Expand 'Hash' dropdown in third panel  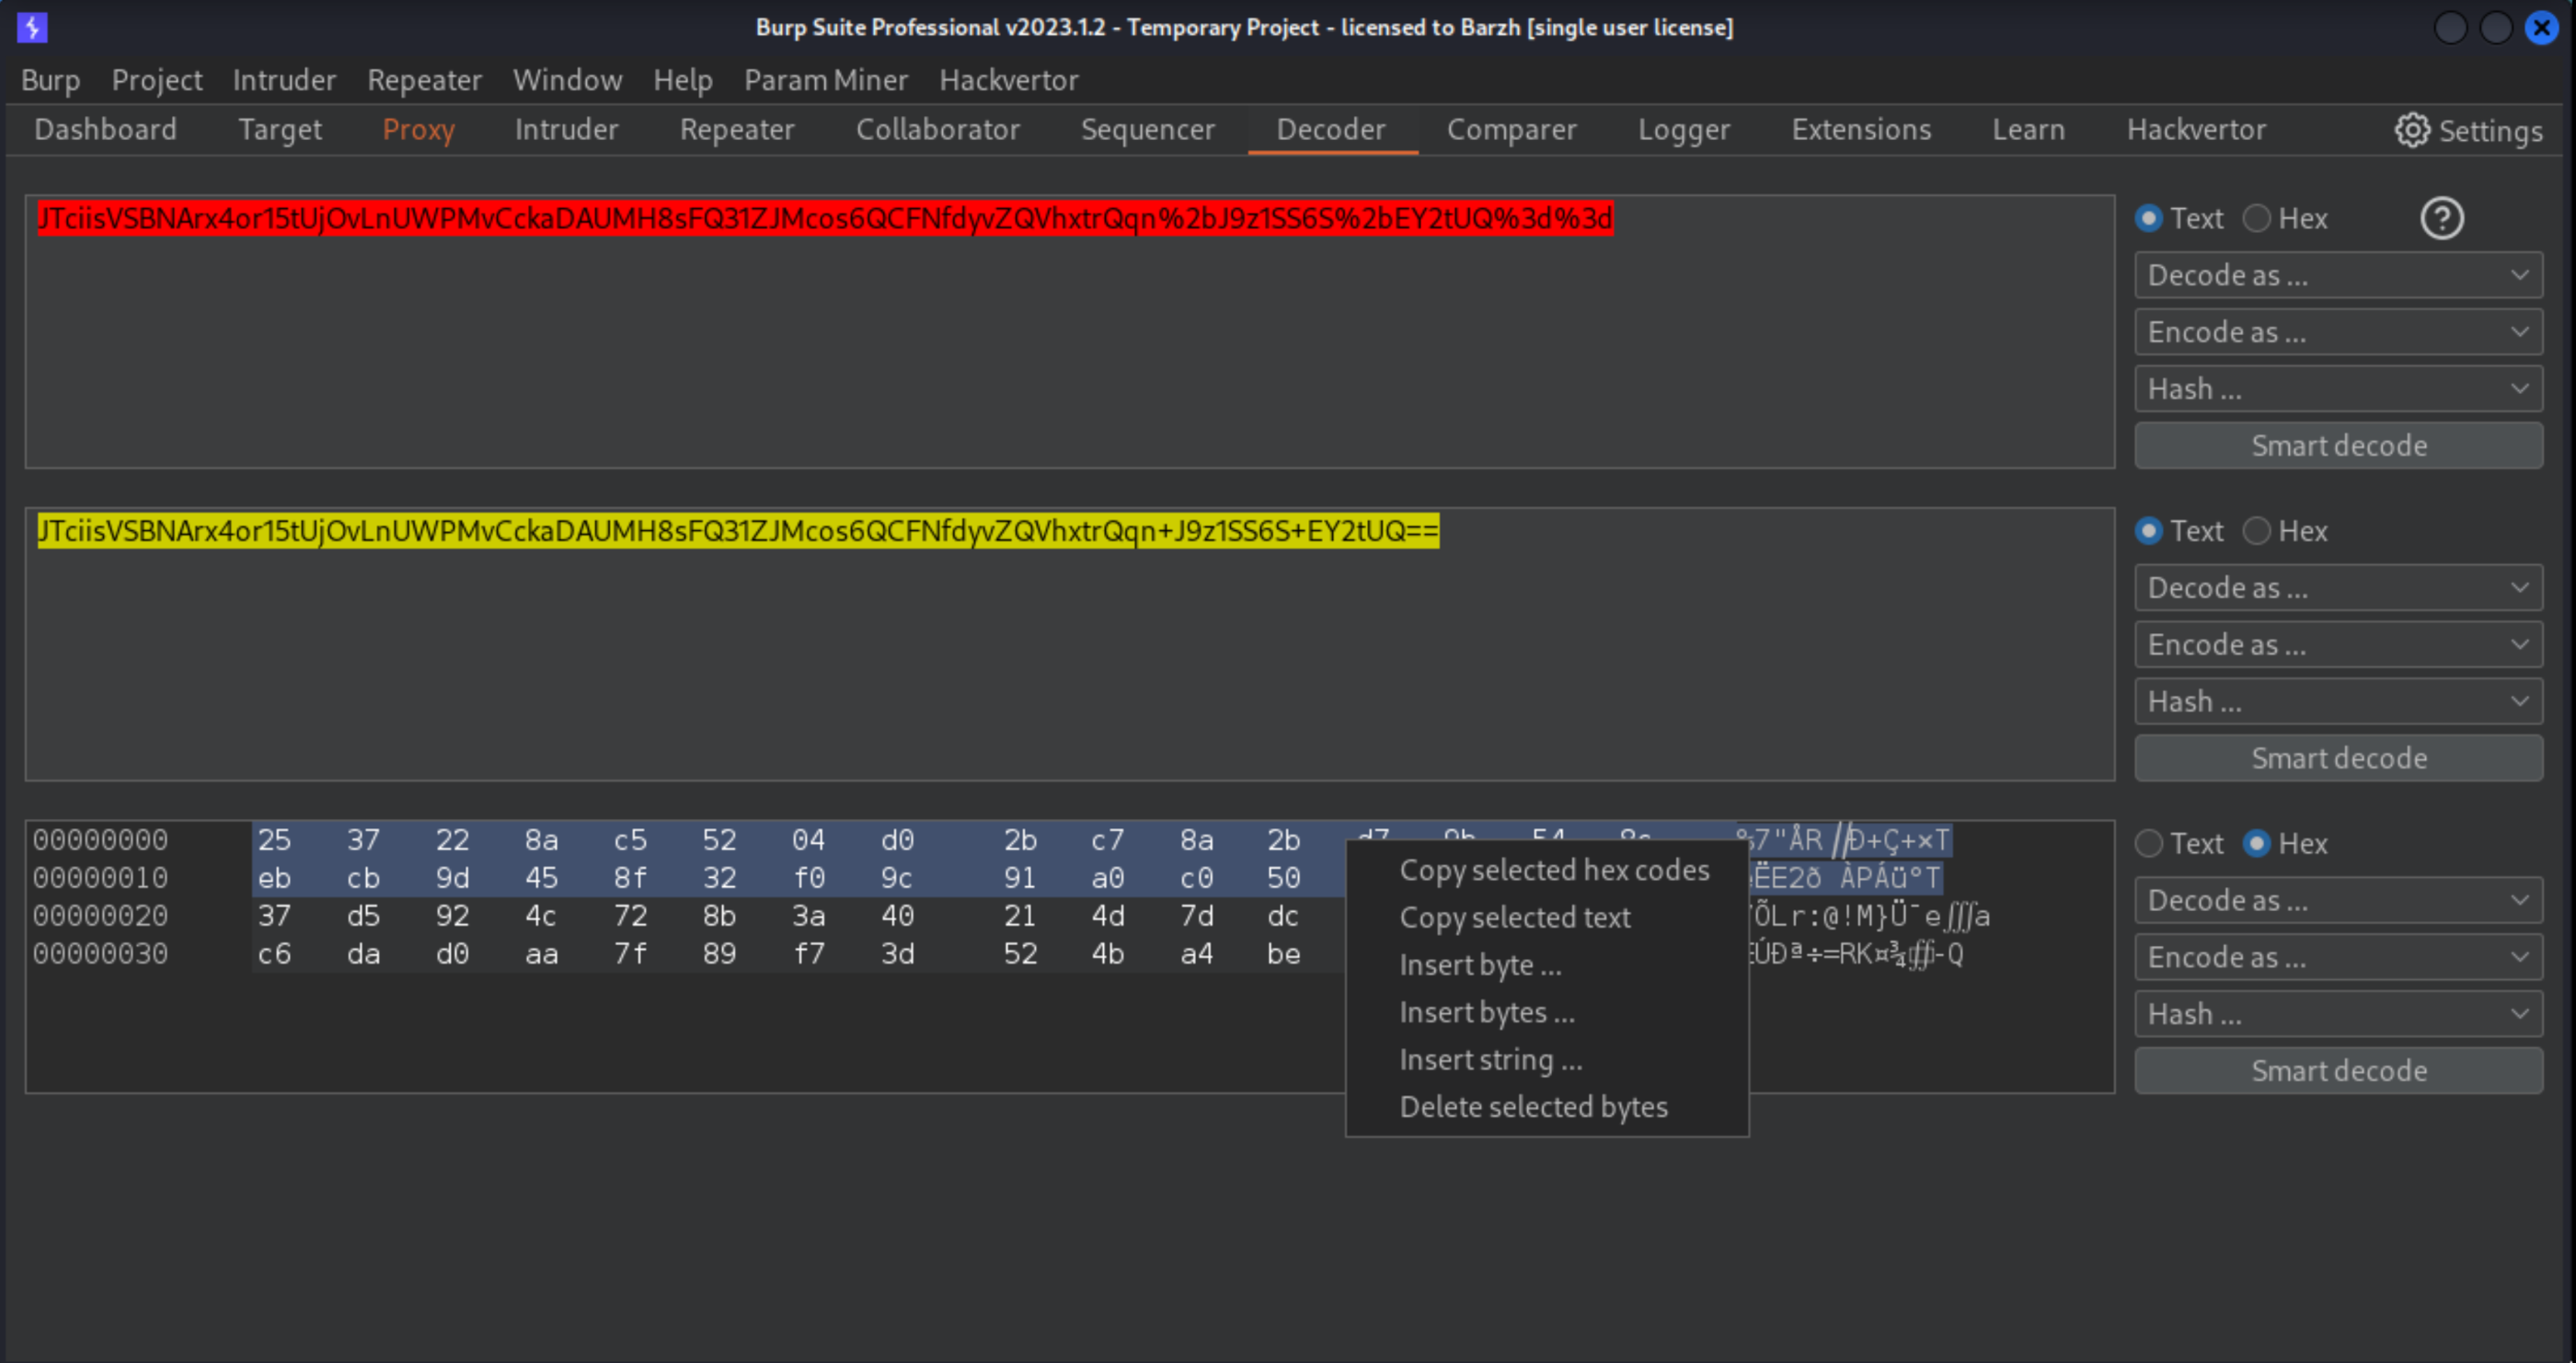click(2338, 1015)
